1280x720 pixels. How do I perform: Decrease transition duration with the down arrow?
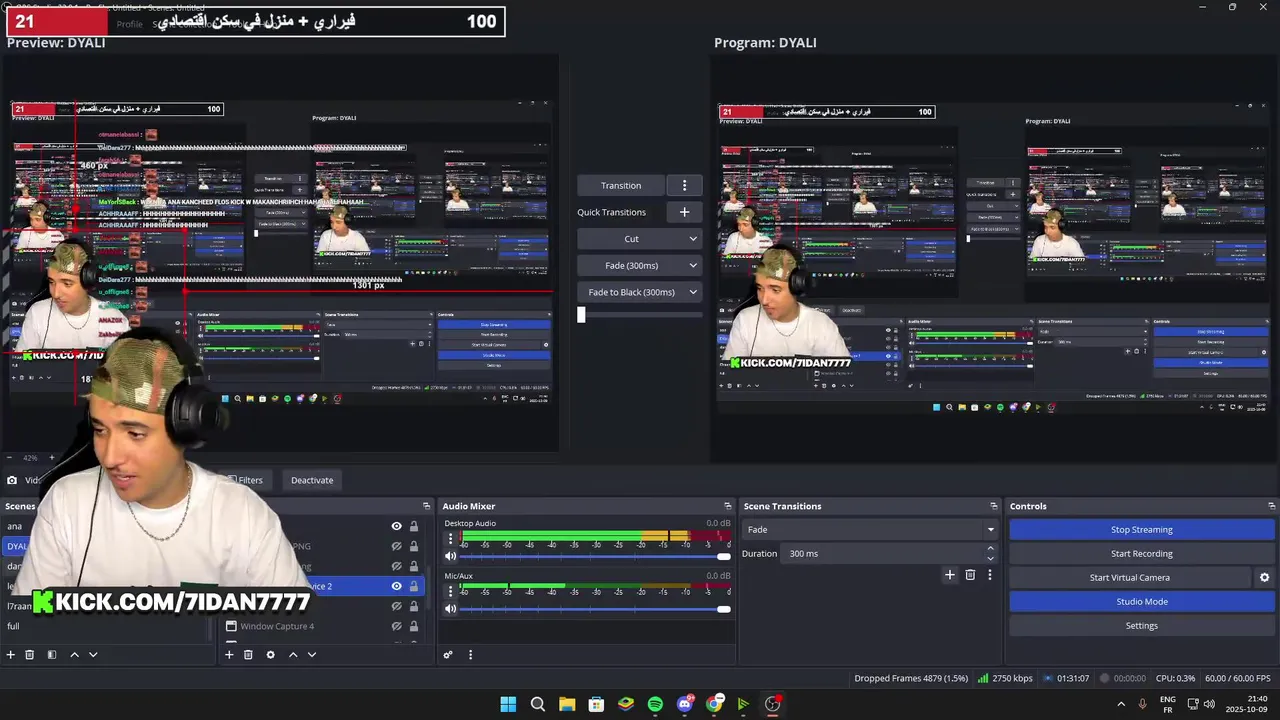(991, 558)
